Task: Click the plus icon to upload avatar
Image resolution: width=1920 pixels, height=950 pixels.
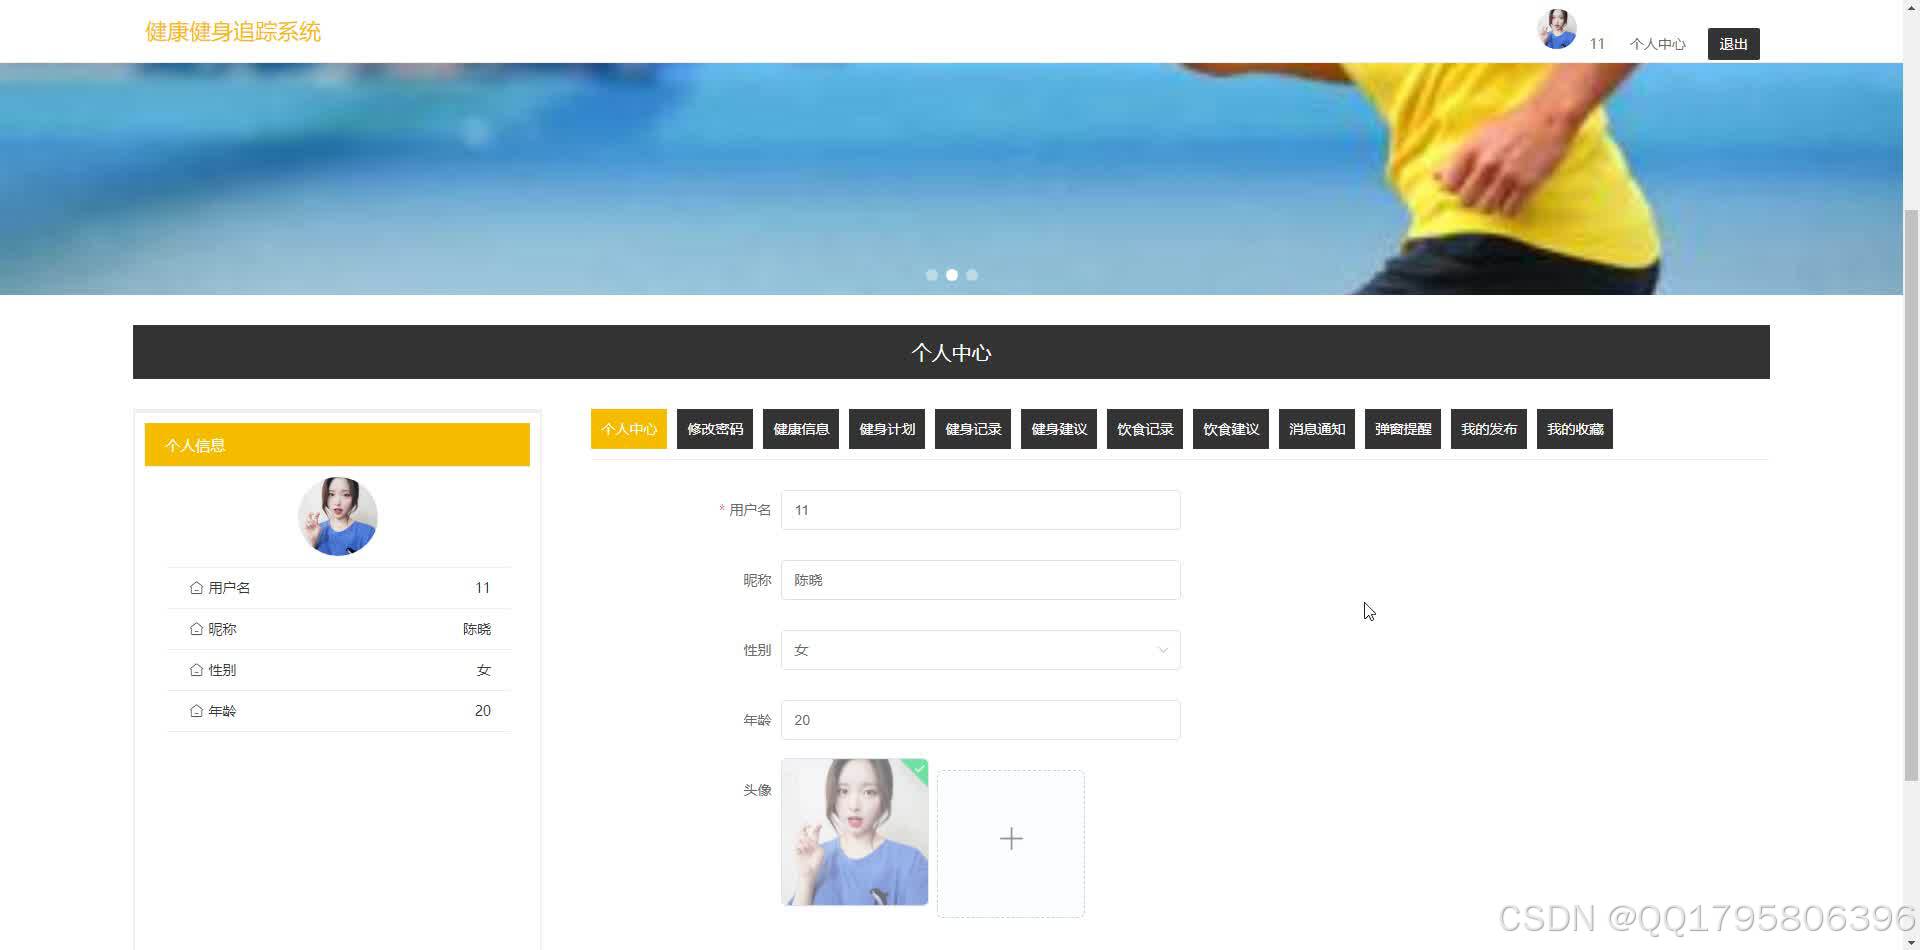Action: [x=1011, y=839]
